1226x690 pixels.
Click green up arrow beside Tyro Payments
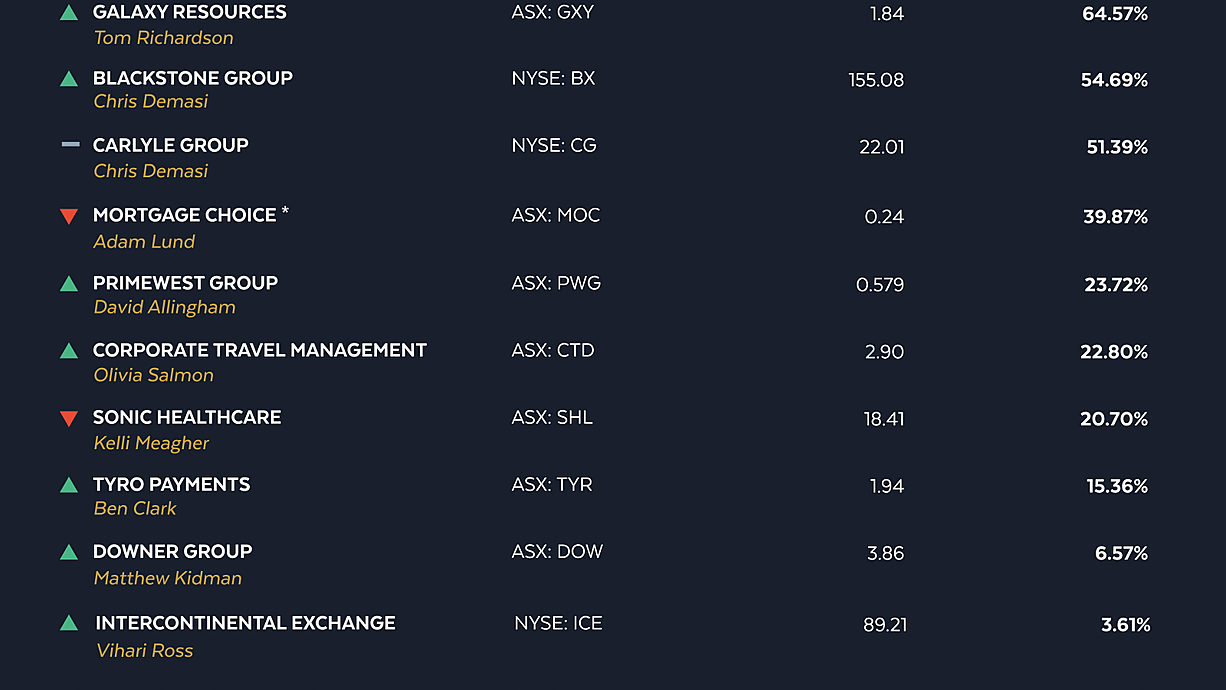(69, 485)
